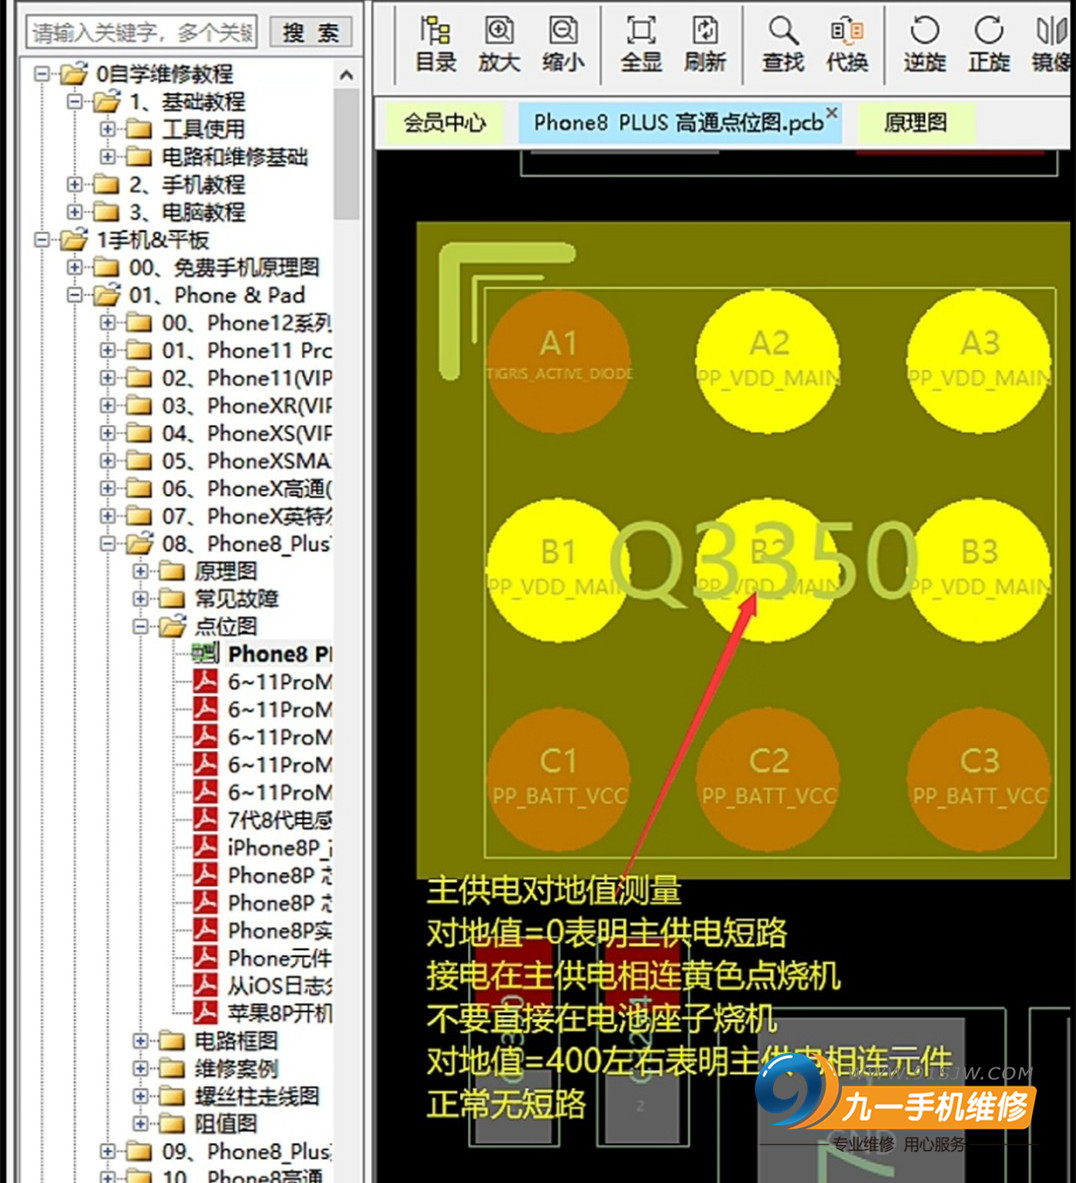Click the tree panel vertical scrollbar thumb
Image resolution: width=1076 pixels, height=1183 pixels.
click(346, 153)
